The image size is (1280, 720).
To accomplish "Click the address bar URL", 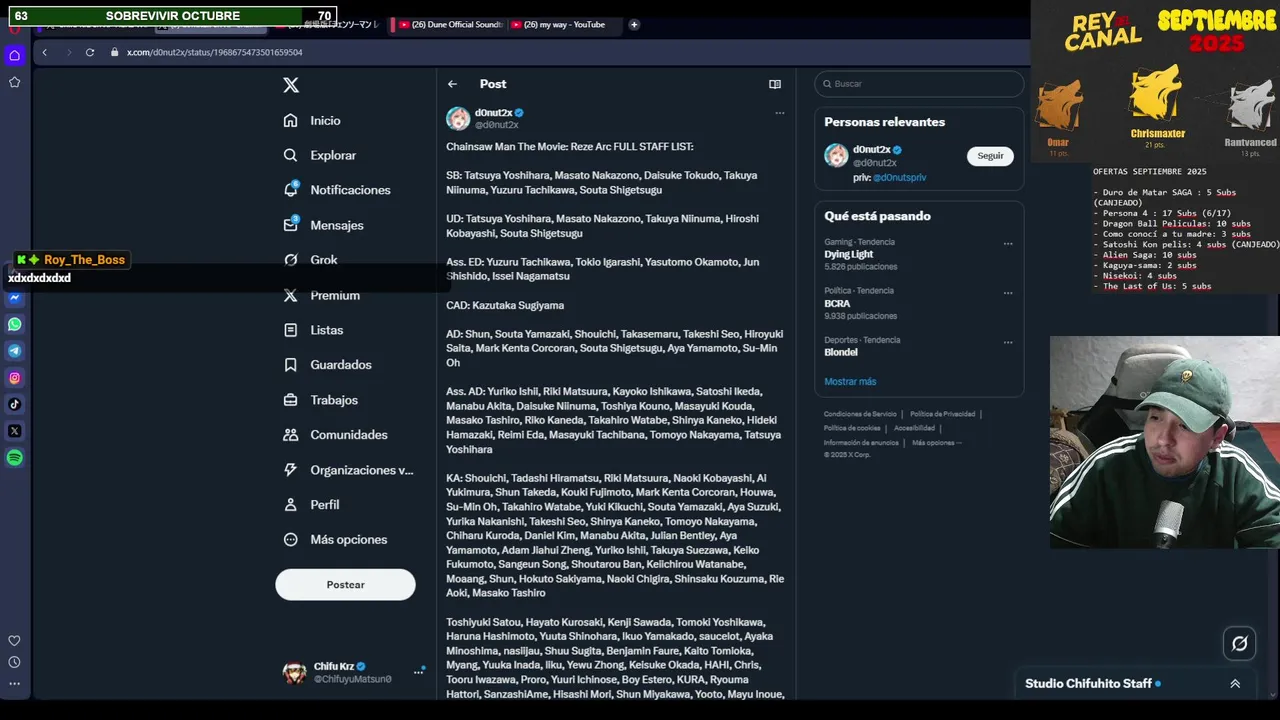I will point(214,52).
